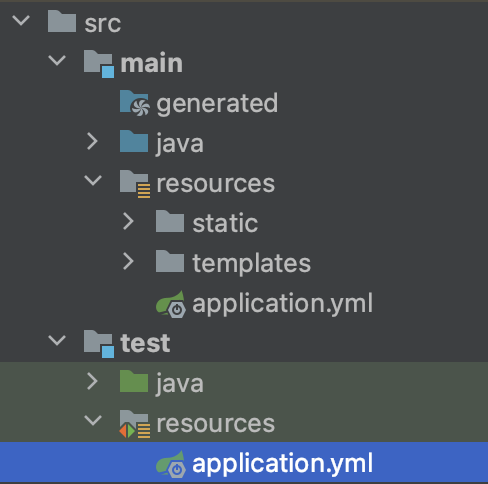Click the test resources folder icon

coord(135,424)
